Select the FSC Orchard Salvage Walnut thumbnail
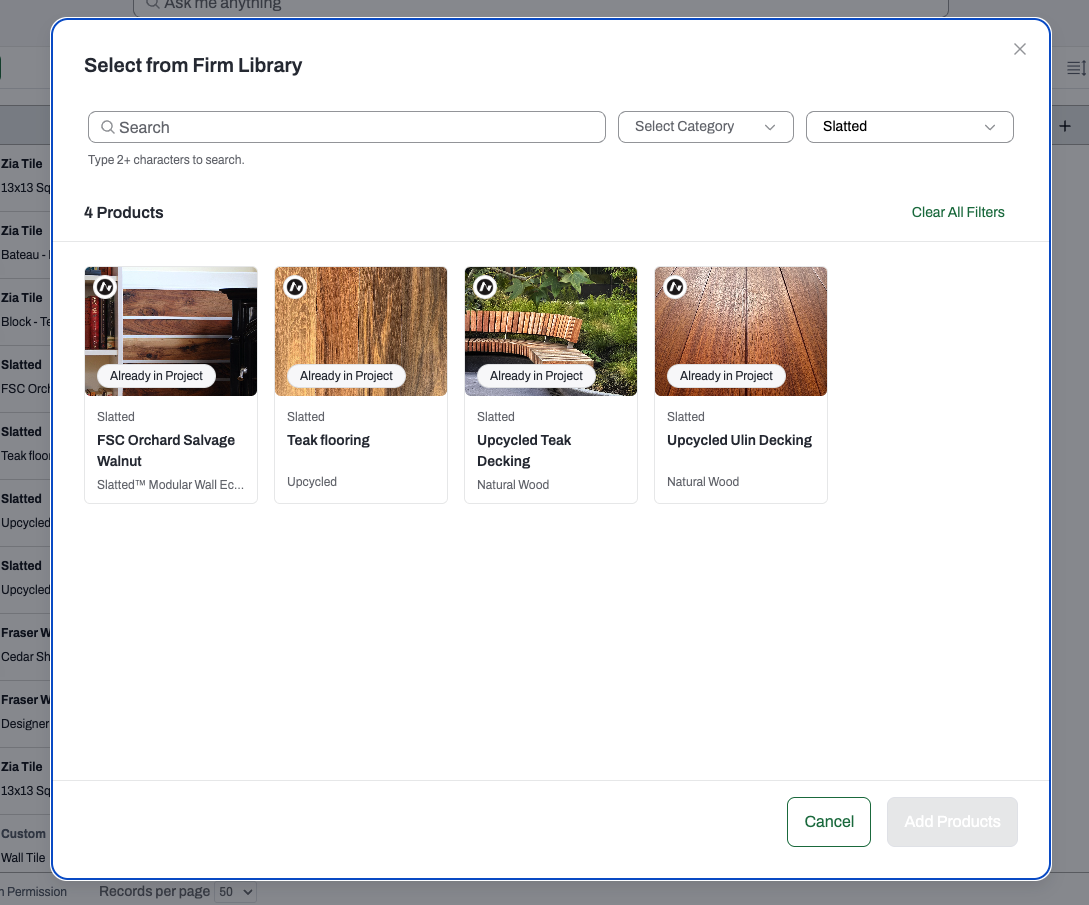The height and width of the screenshot is (905, 1089). coord(171,331)
